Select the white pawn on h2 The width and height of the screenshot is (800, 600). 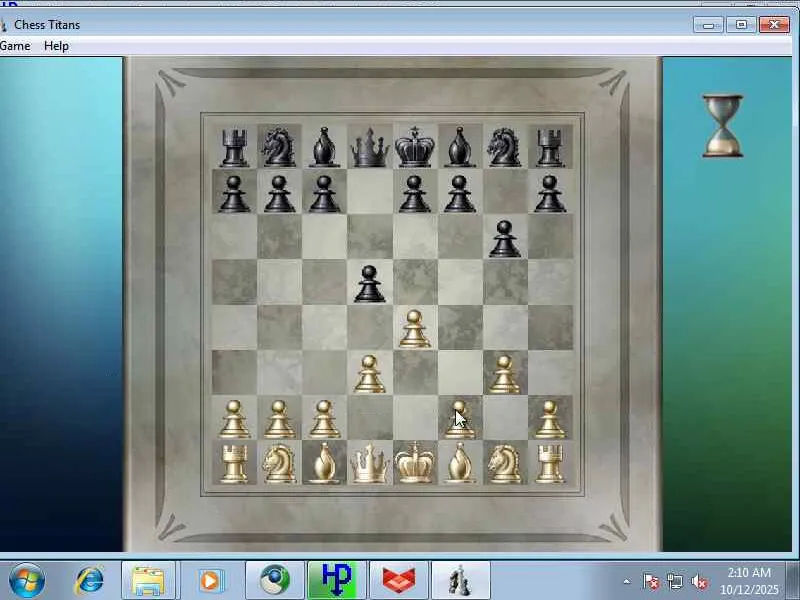tap(550, 419)
